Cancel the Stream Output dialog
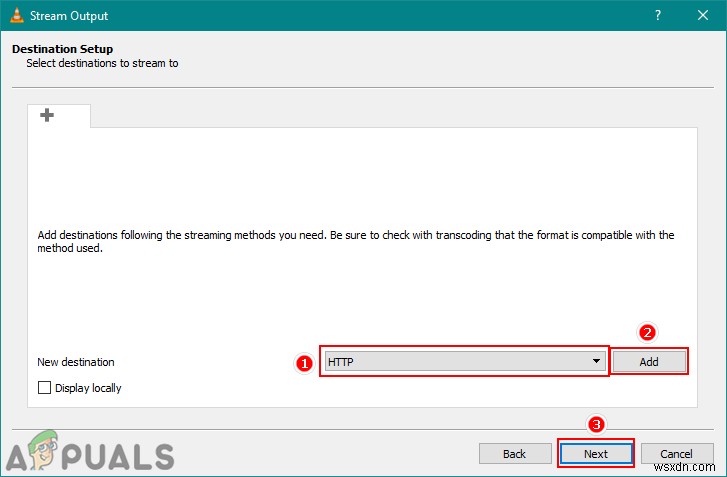This screenshot has width=727, height=477. pos(676,454)
